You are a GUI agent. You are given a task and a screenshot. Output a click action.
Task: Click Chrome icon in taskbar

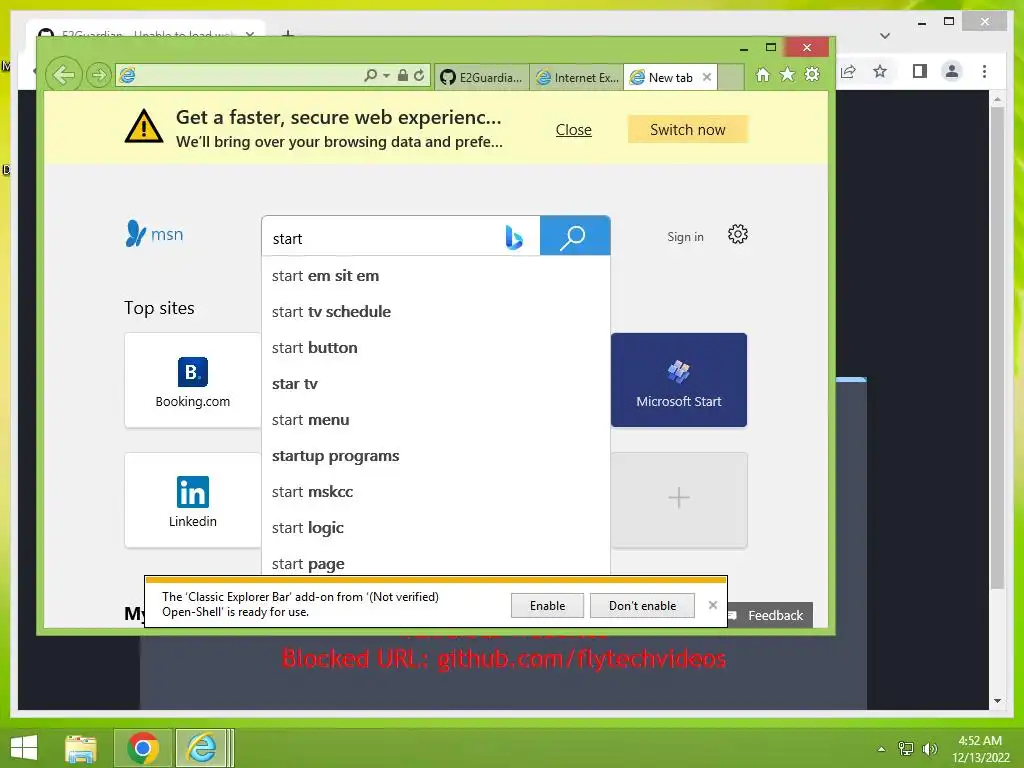coord(143,748)
